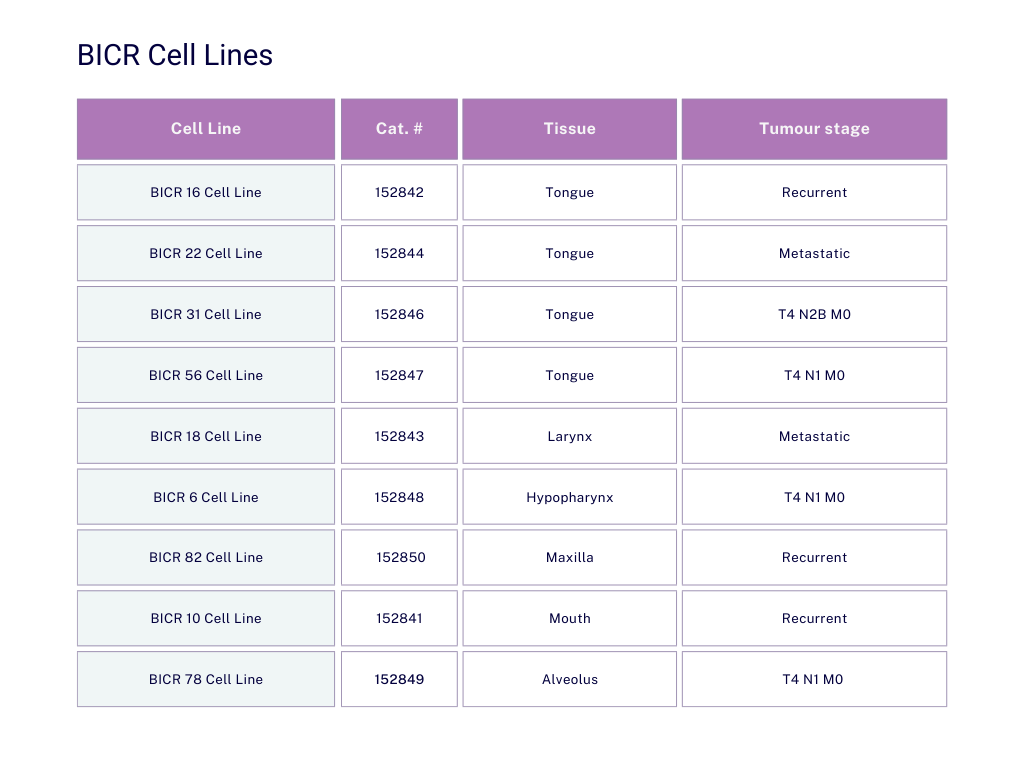
Task: Select the Maxilla tissue cell
Action: pyautogui.click(x=569, y=557)
